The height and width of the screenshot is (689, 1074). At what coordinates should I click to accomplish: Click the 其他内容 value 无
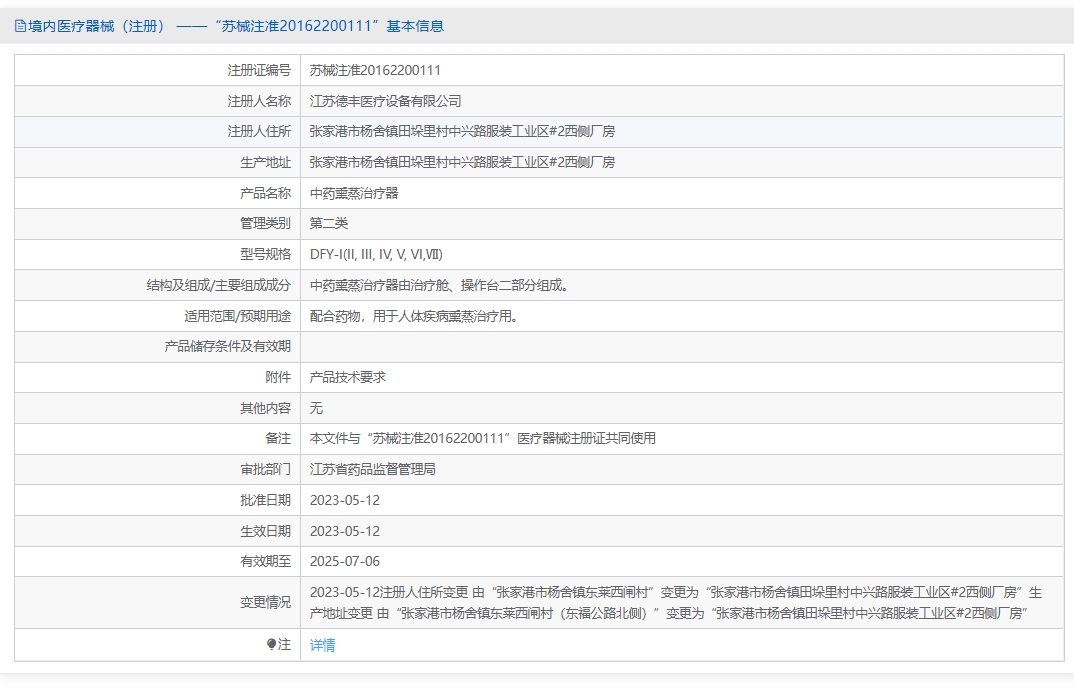316,408
